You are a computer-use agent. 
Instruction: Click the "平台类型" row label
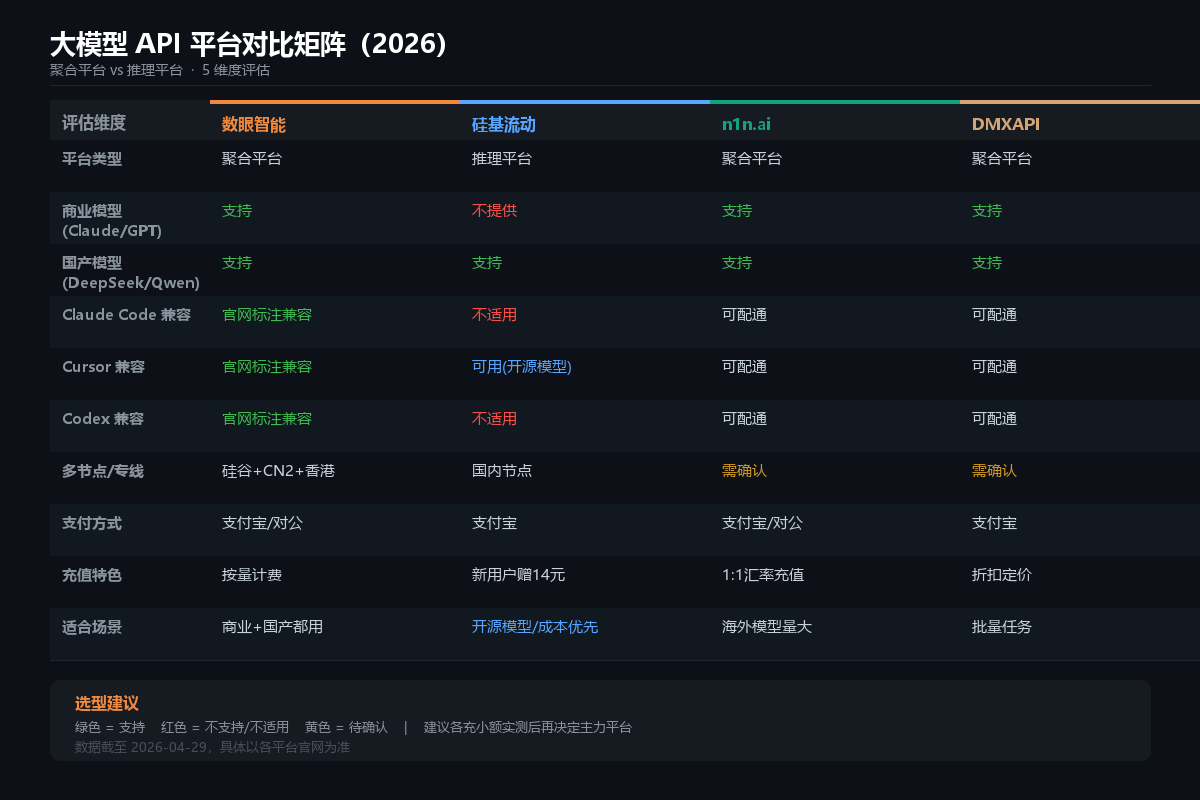pyautogui.click(x=92, y=158)
